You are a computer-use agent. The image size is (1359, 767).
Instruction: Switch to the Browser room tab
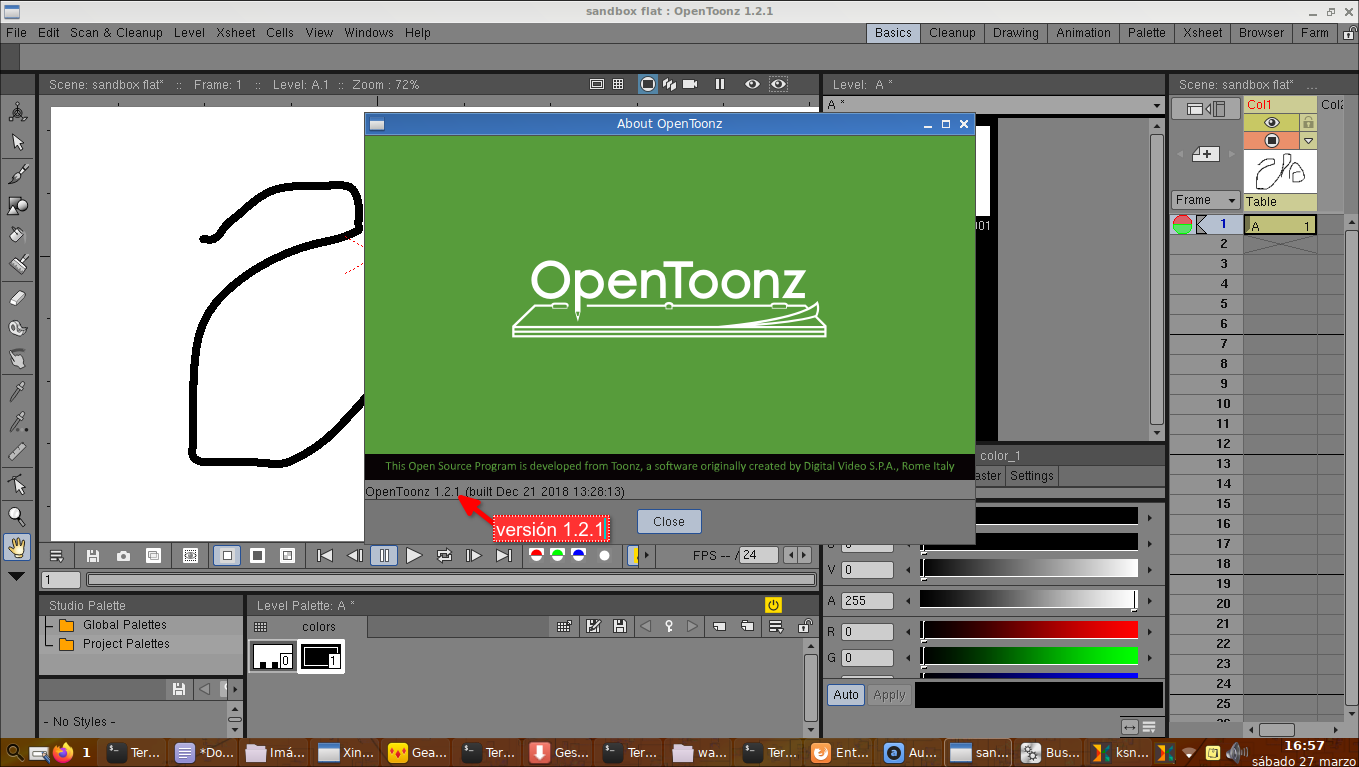(x=1261, y=32)
